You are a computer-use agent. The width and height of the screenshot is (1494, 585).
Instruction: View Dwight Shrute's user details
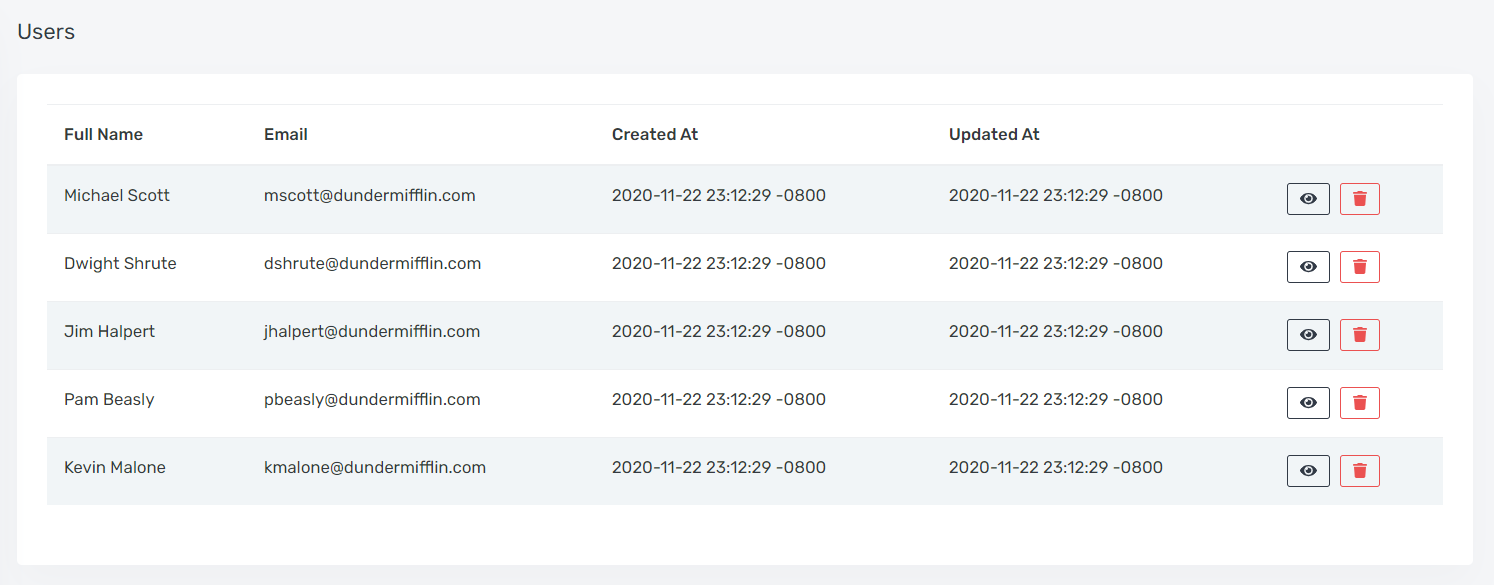pyautogui.click(x=1308, y=267)
